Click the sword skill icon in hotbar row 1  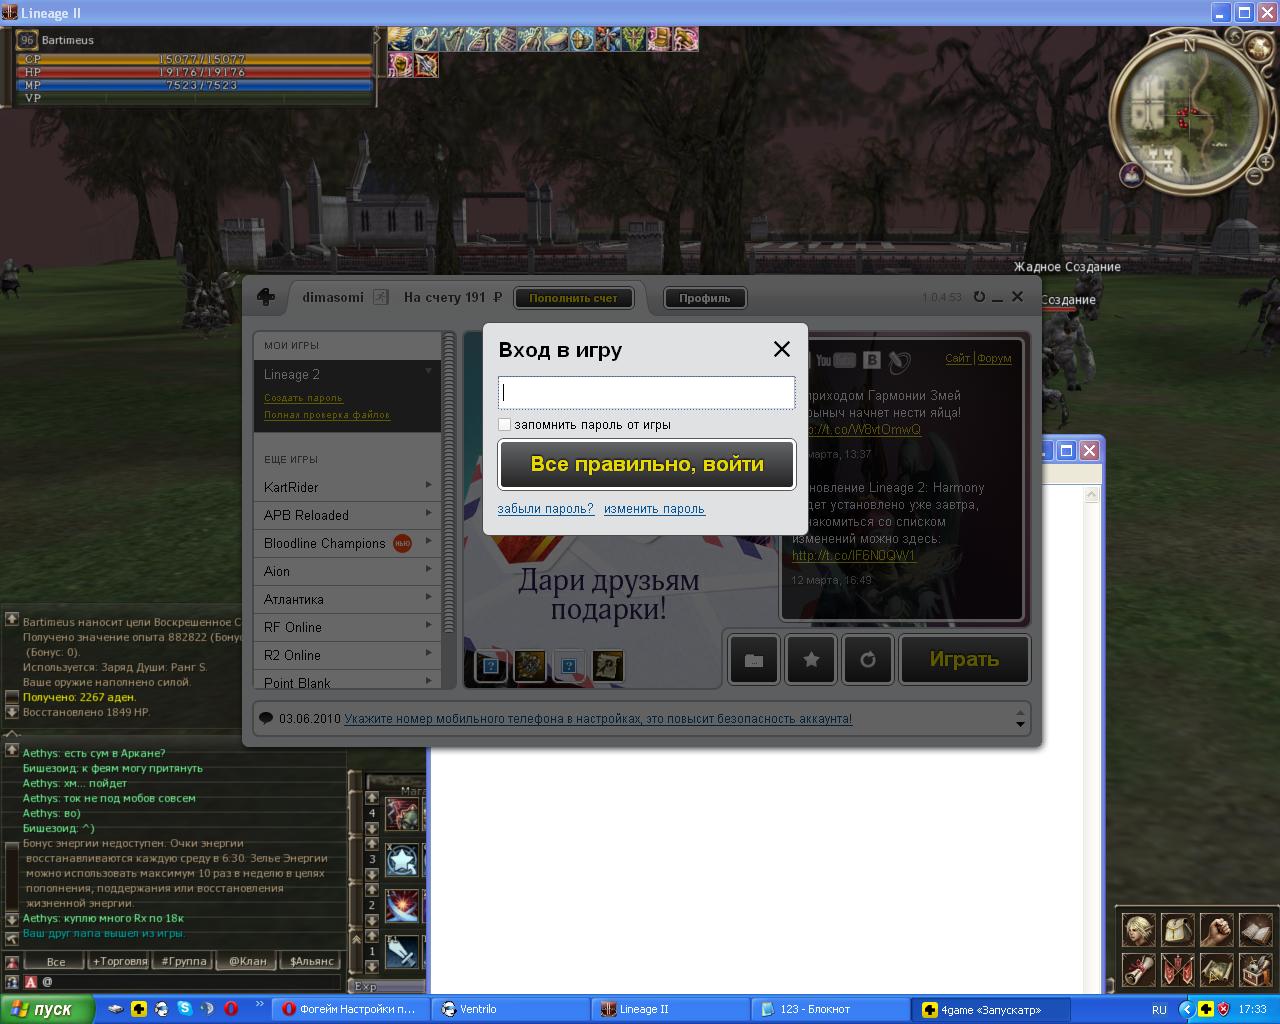point(402,951)
